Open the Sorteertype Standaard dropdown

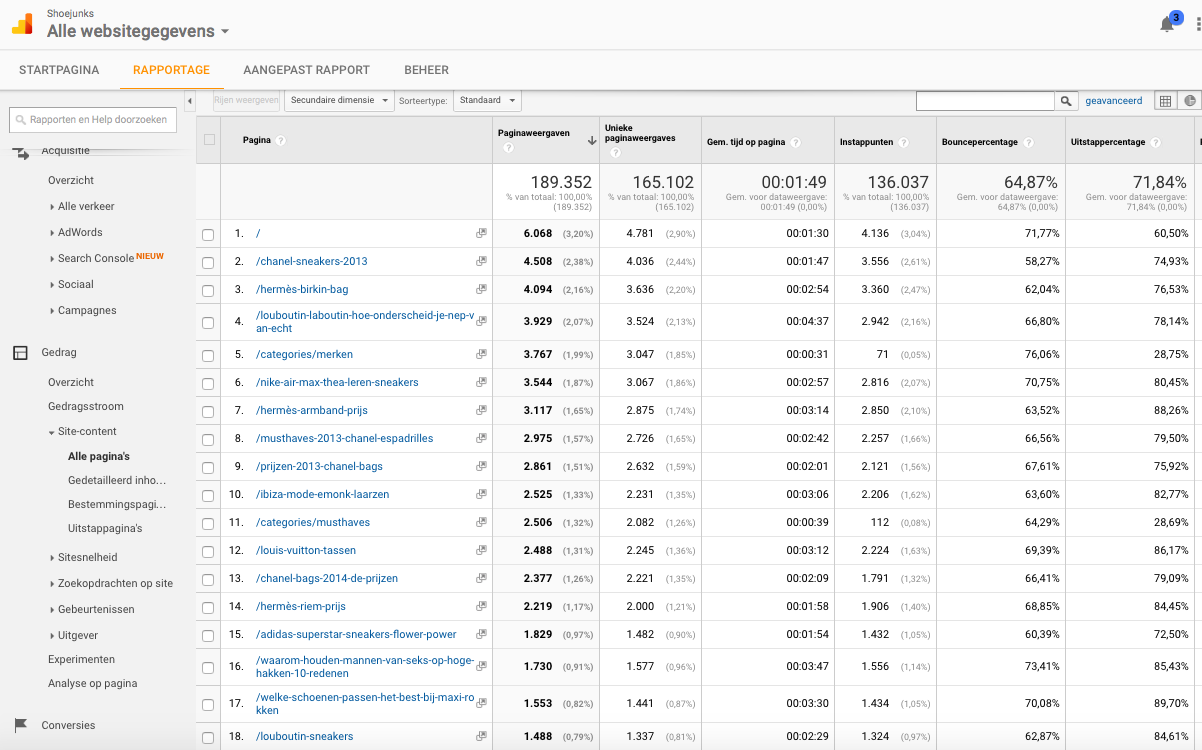[x=487, y=101]
